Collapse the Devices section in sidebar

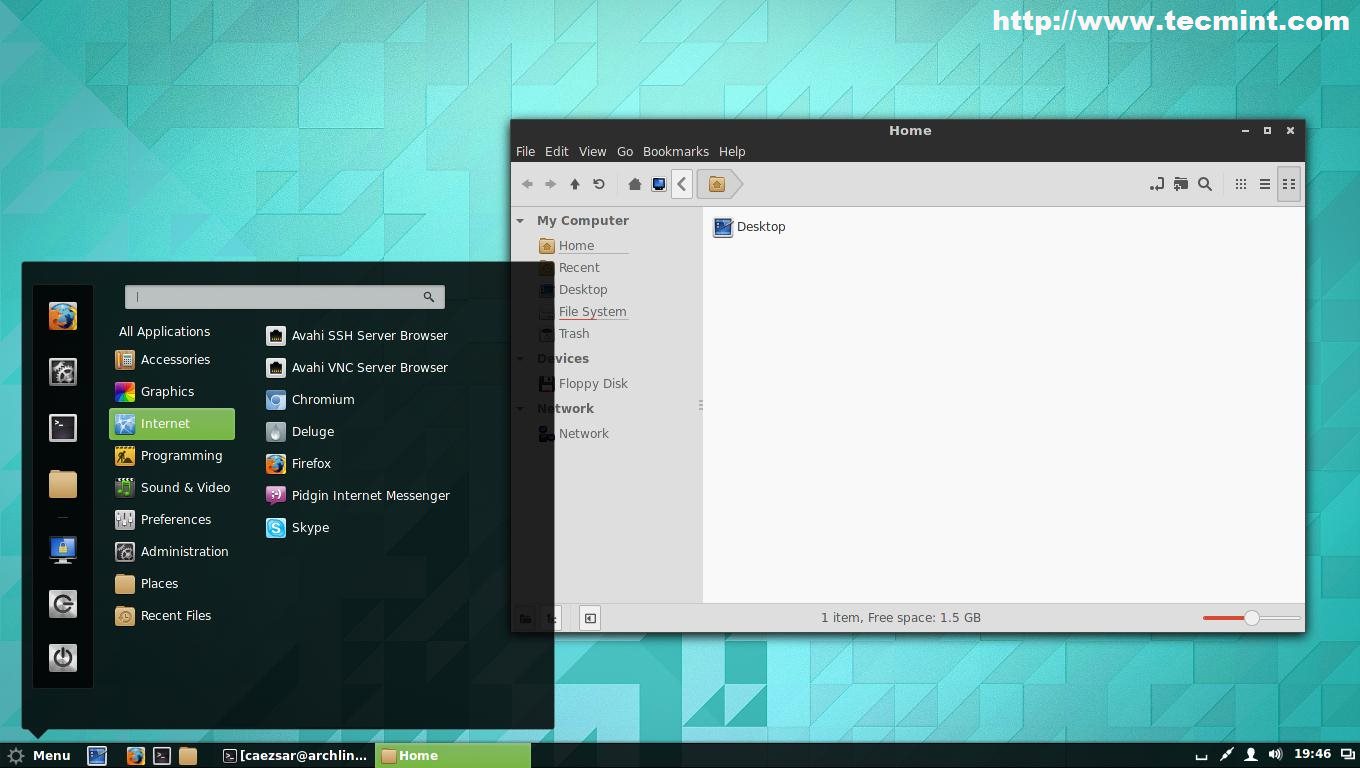tap(520, 359)
